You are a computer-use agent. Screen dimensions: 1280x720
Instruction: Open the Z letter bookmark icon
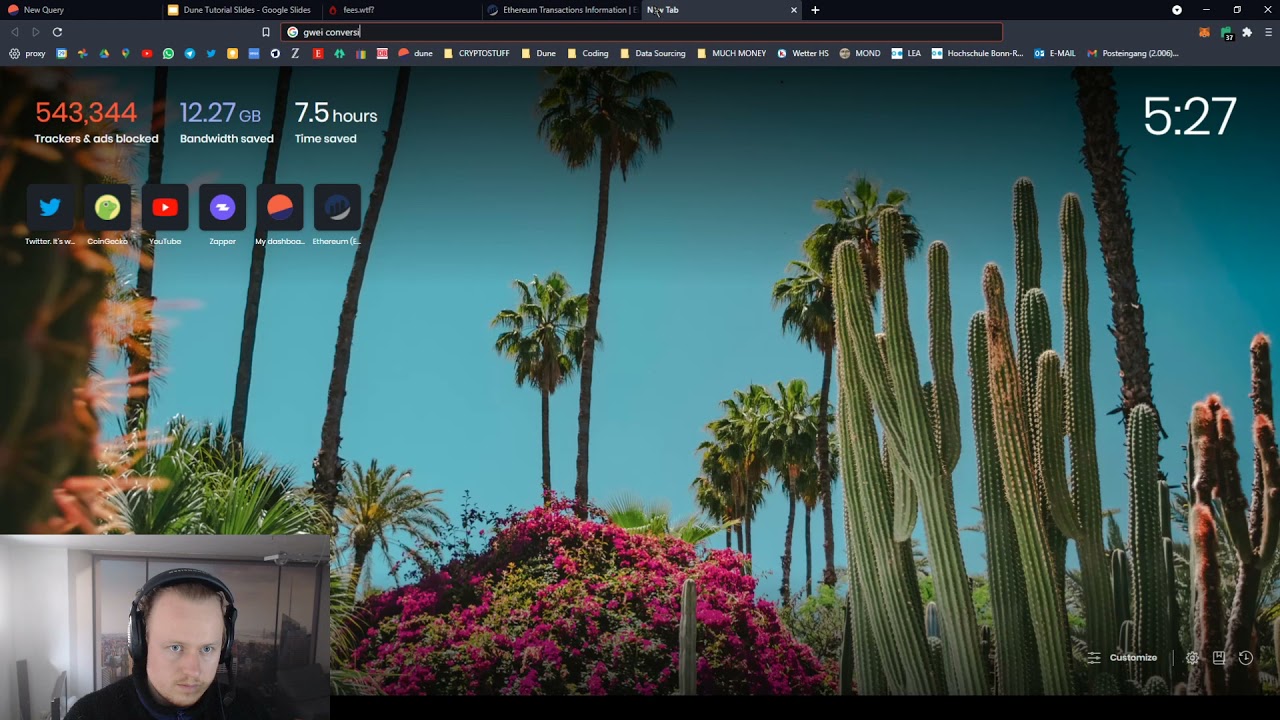[295, 53]
